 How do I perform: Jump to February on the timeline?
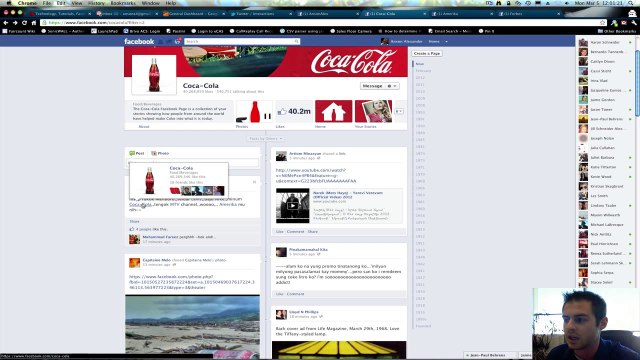tap(423, 71)
